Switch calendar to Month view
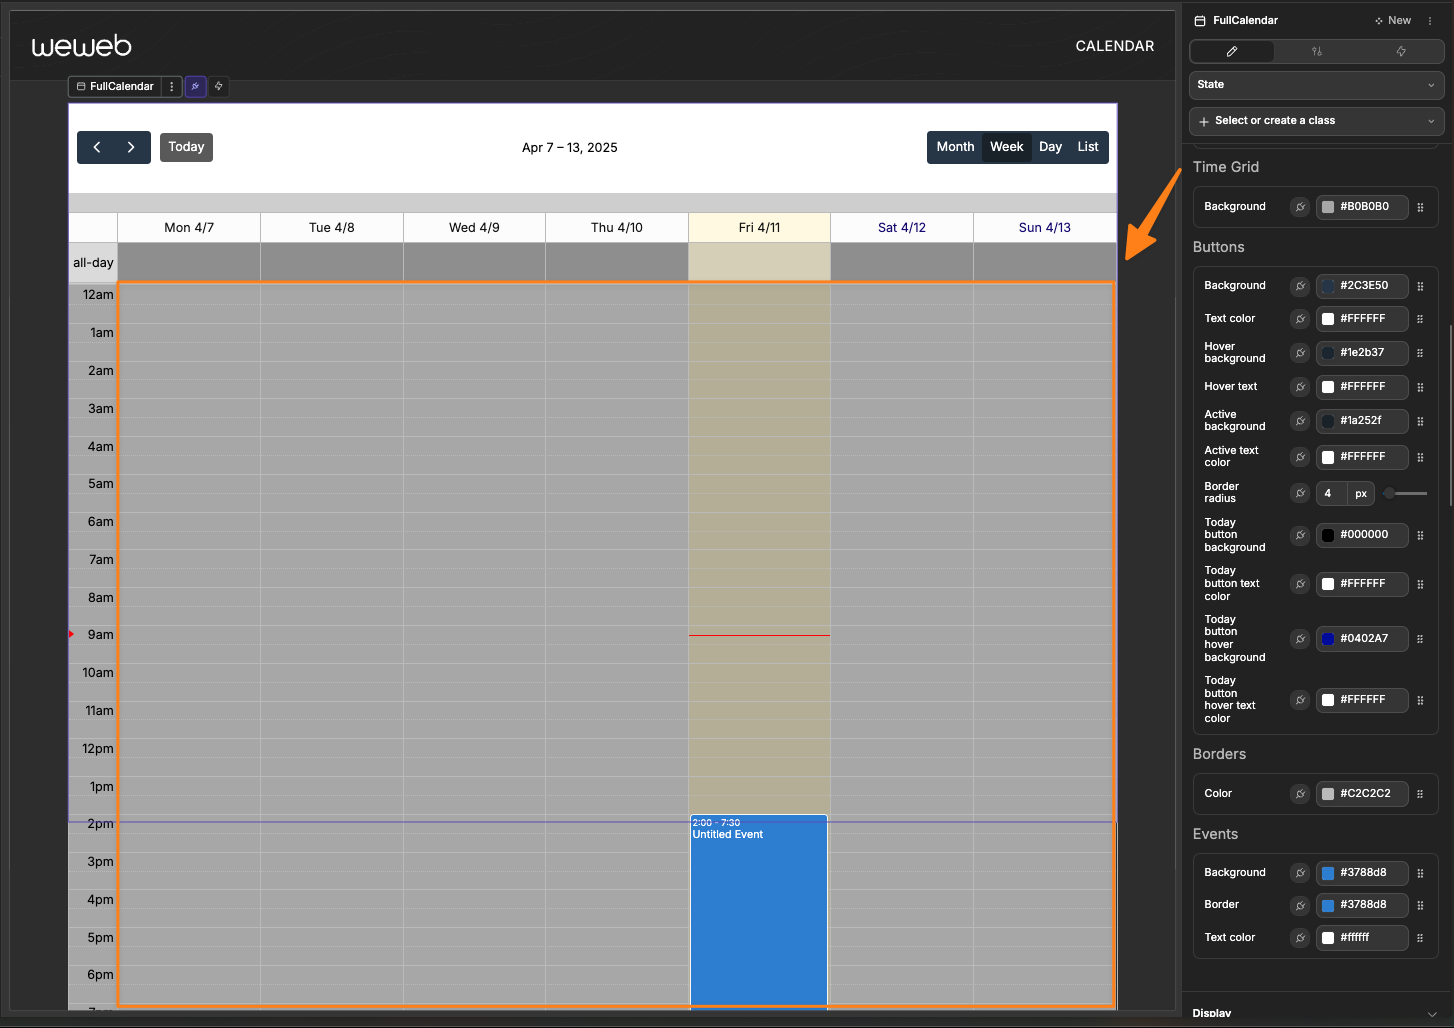The image size is (1454, 1028). 955,147
